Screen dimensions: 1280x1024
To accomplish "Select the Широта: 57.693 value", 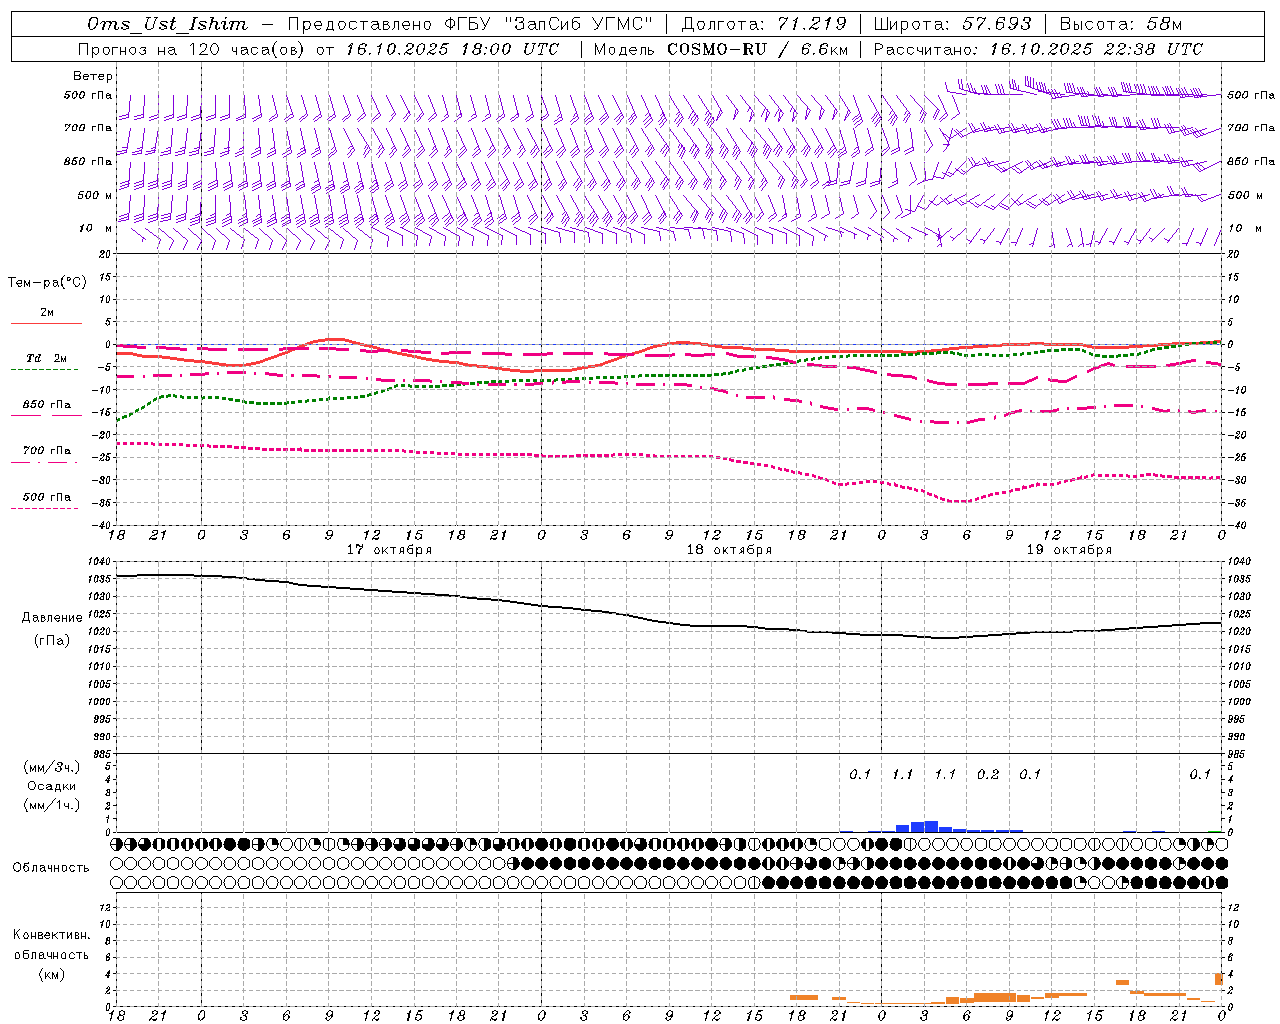I will coord(952,24).
